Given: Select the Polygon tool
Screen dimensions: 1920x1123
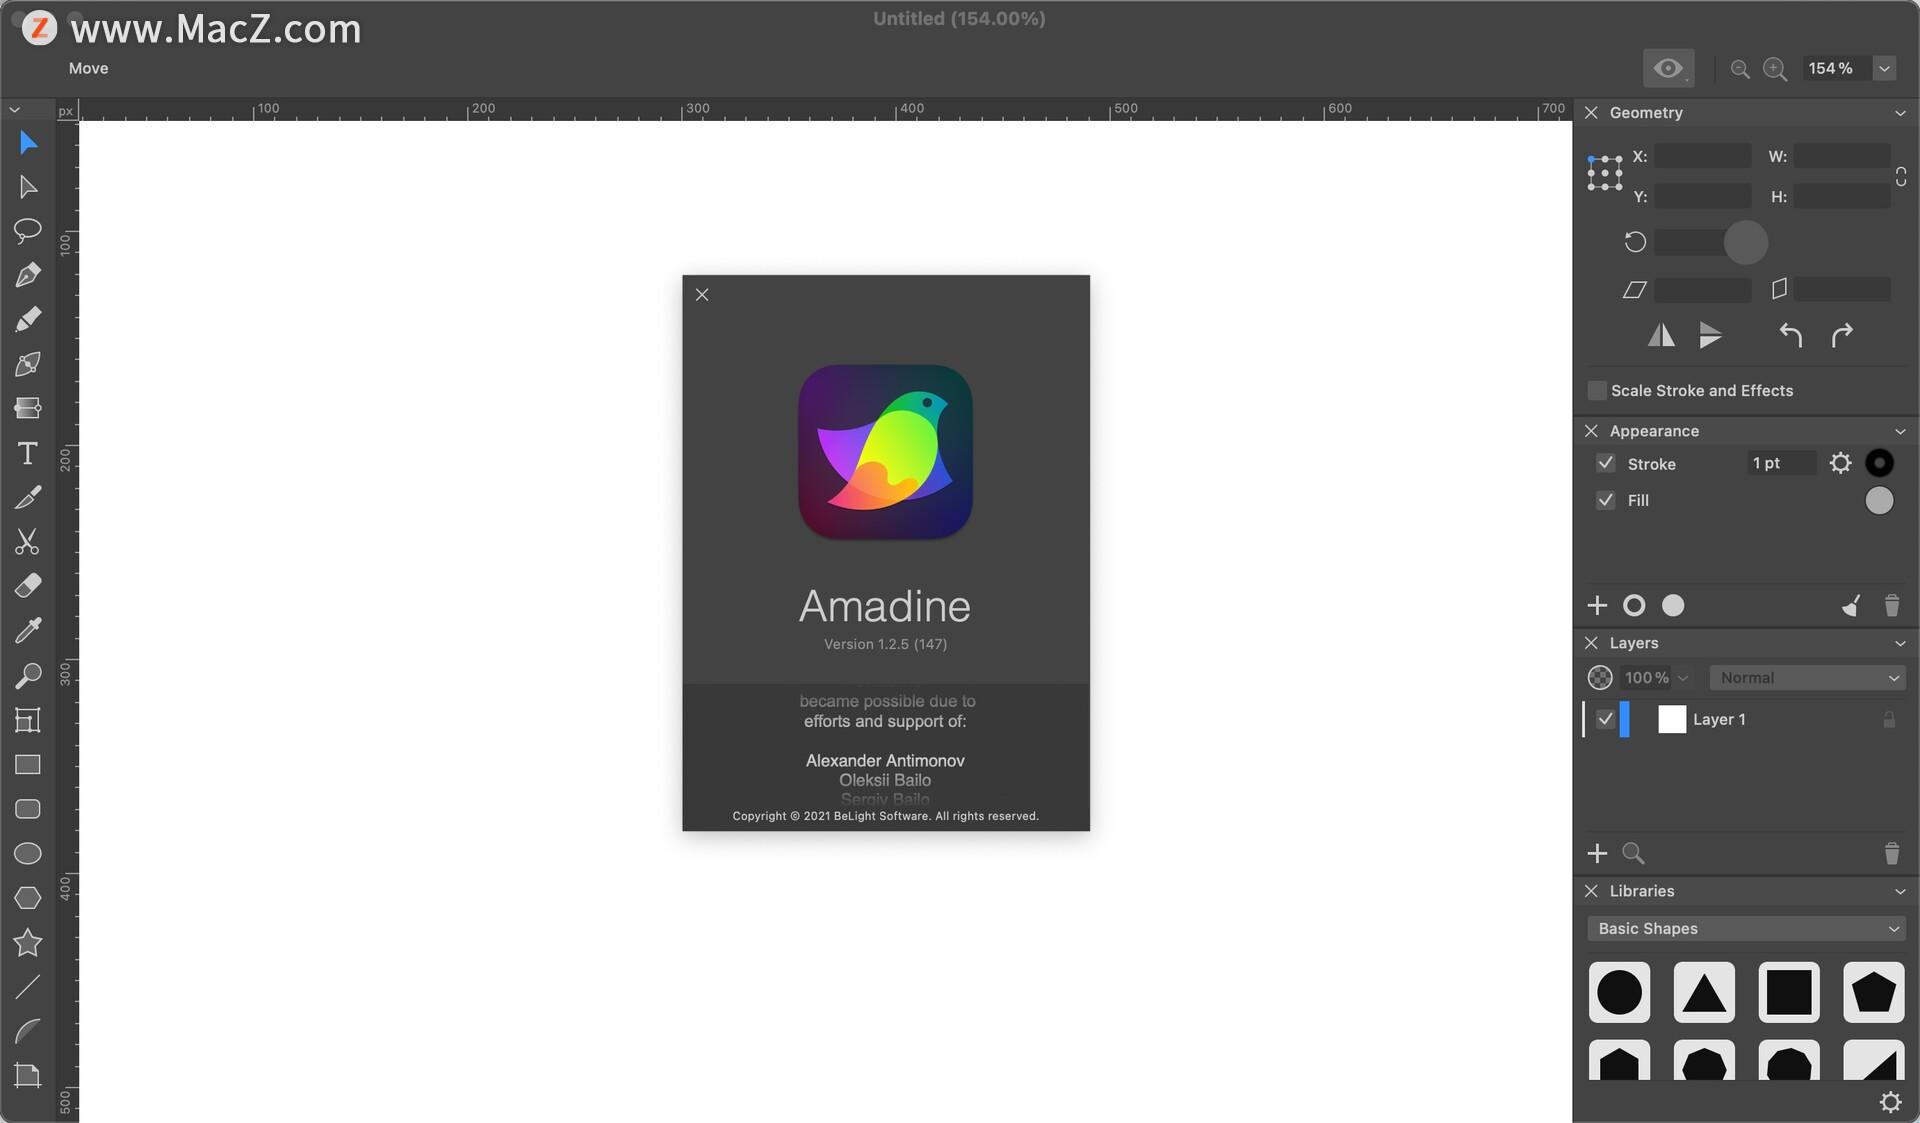Looking at the screenshot, I should 28,898.
